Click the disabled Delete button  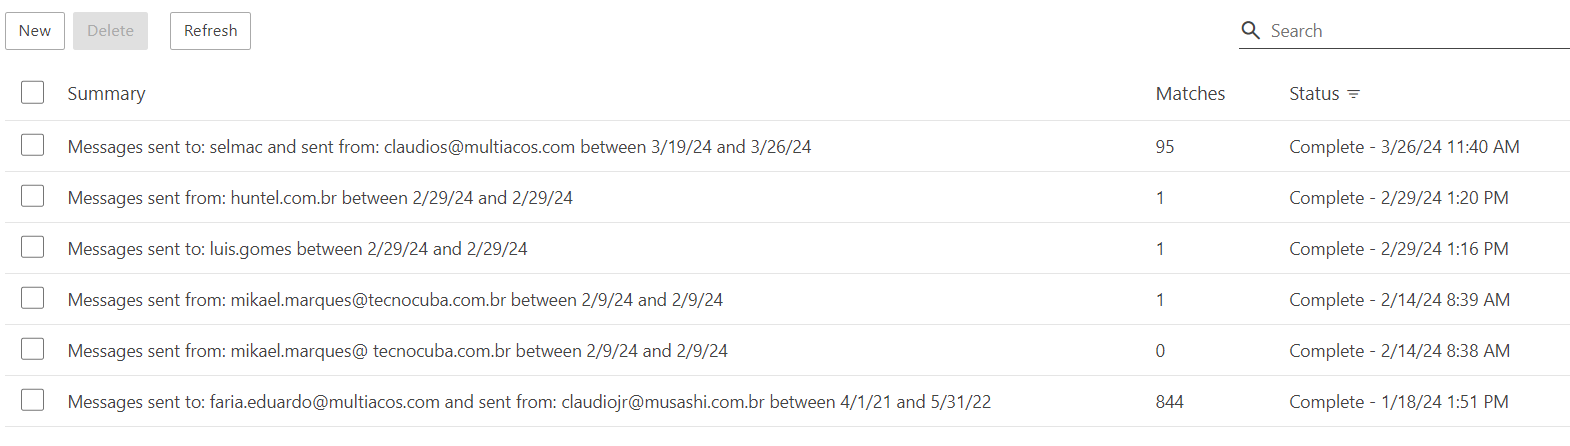point(110,31)
